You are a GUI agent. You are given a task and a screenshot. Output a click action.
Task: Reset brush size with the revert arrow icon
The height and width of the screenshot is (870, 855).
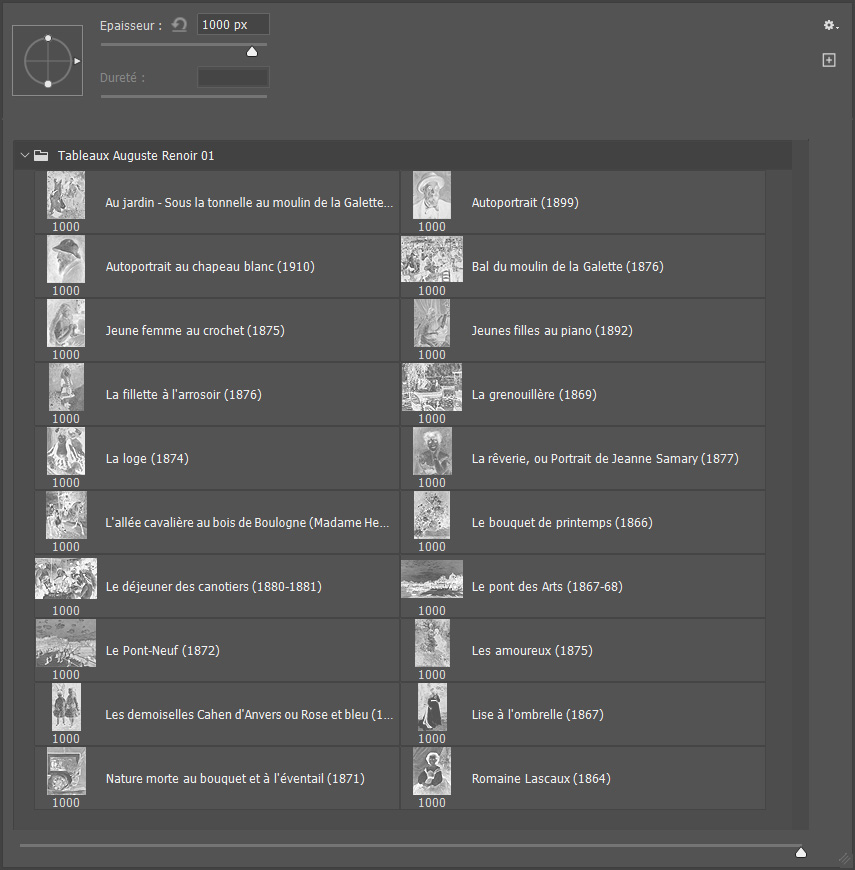point(179,25)
